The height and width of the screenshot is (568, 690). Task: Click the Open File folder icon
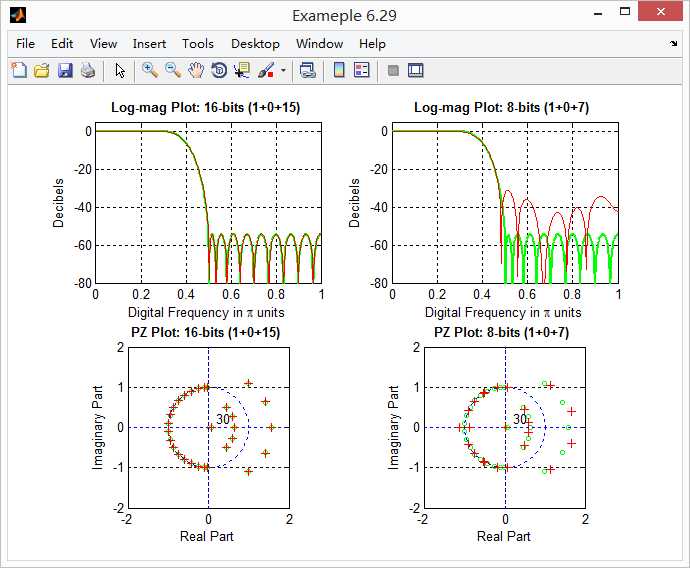(x=42, y=70)
